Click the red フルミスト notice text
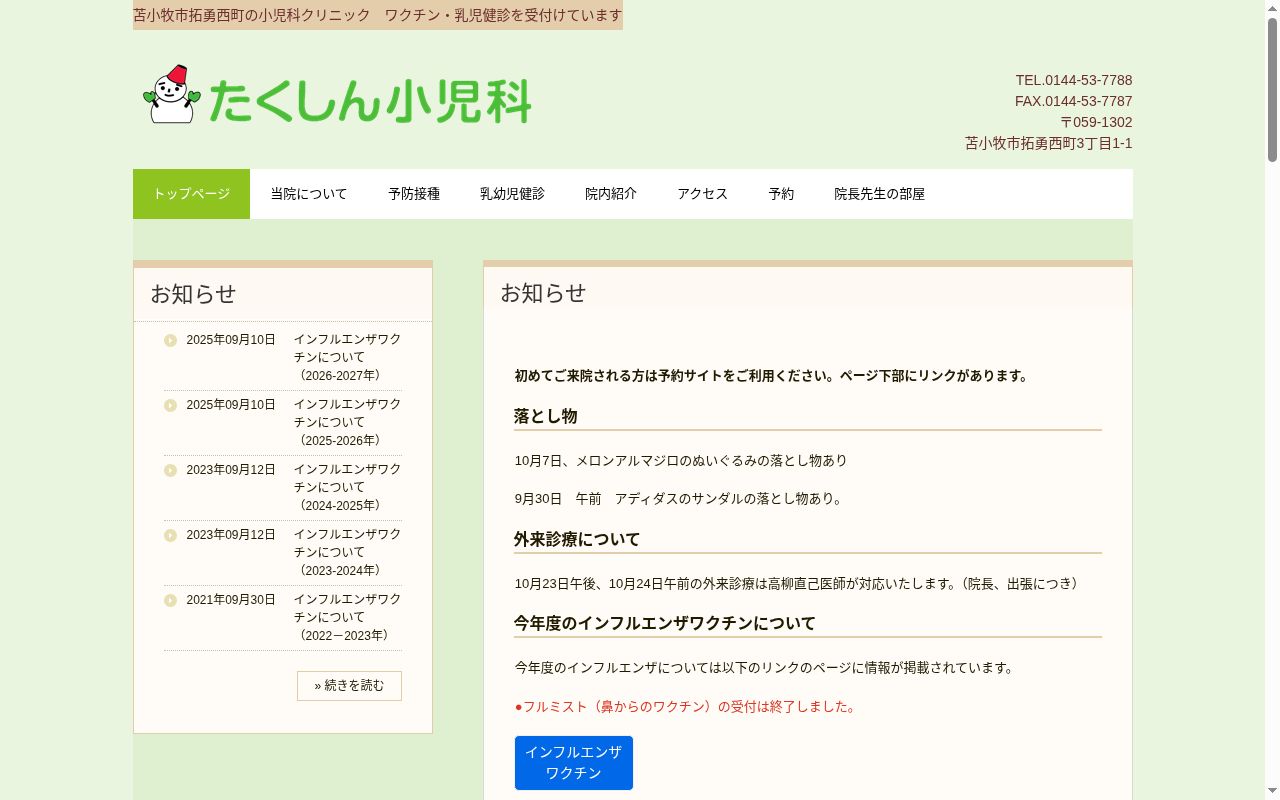Screen dimensions: 1280x800 [x=687, y=707]
